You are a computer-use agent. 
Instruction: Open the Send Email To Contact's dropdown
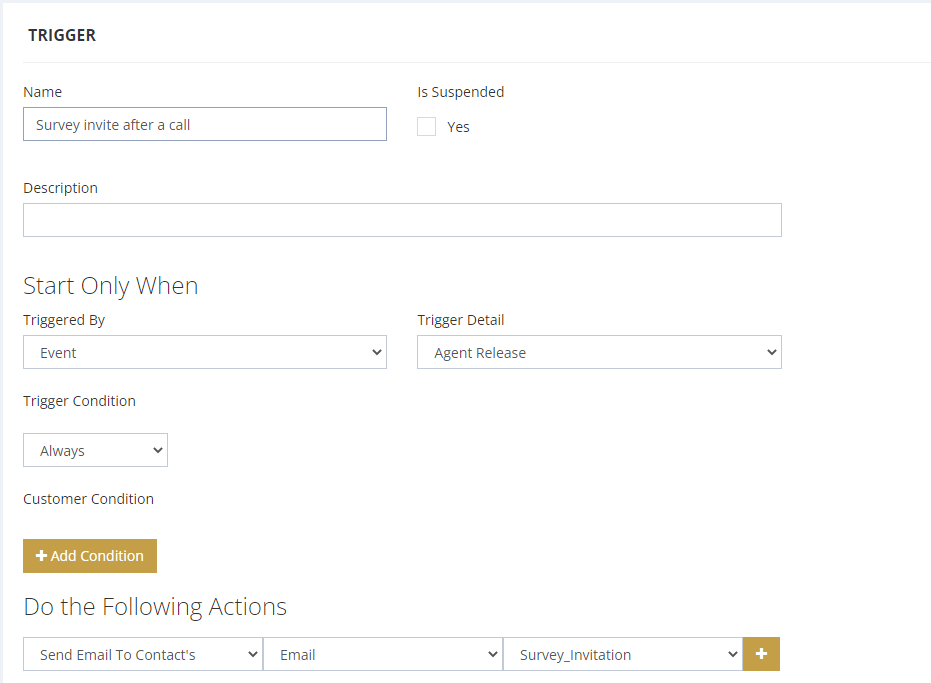tap(143, 654)
